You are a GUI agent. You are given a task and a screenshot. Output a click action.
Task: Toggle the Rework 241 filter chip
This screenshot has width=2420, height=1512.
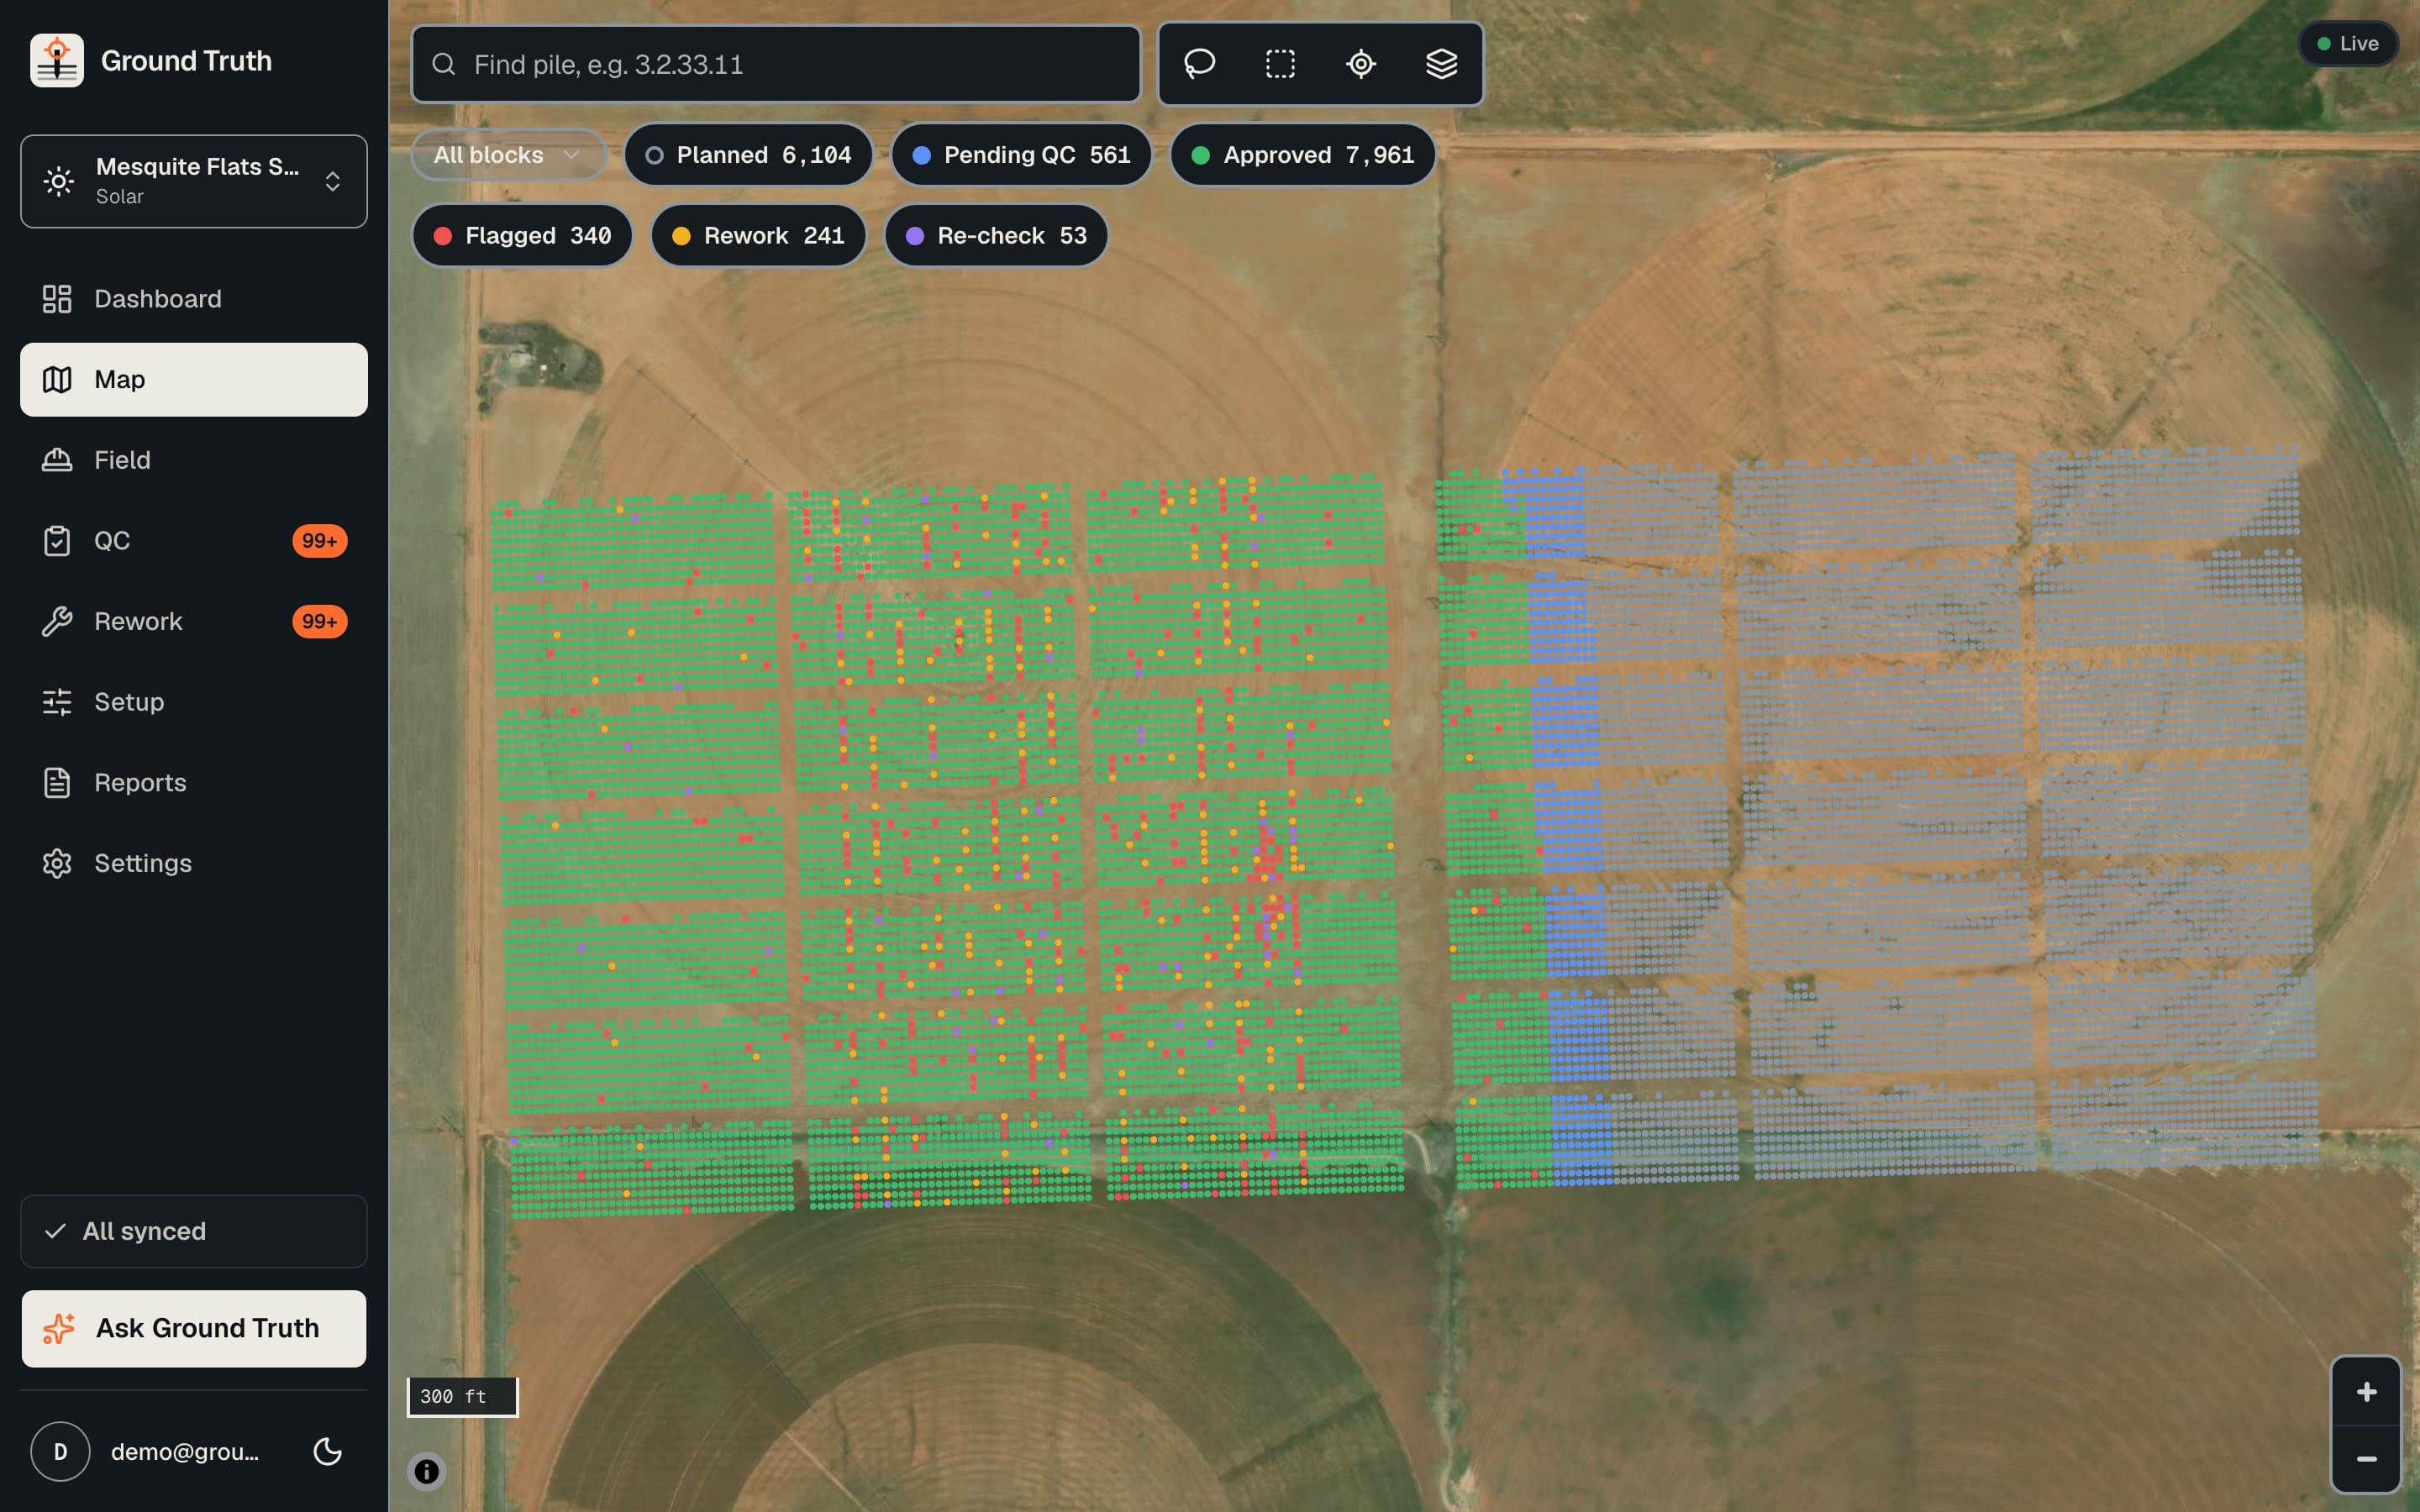[758, 236]
